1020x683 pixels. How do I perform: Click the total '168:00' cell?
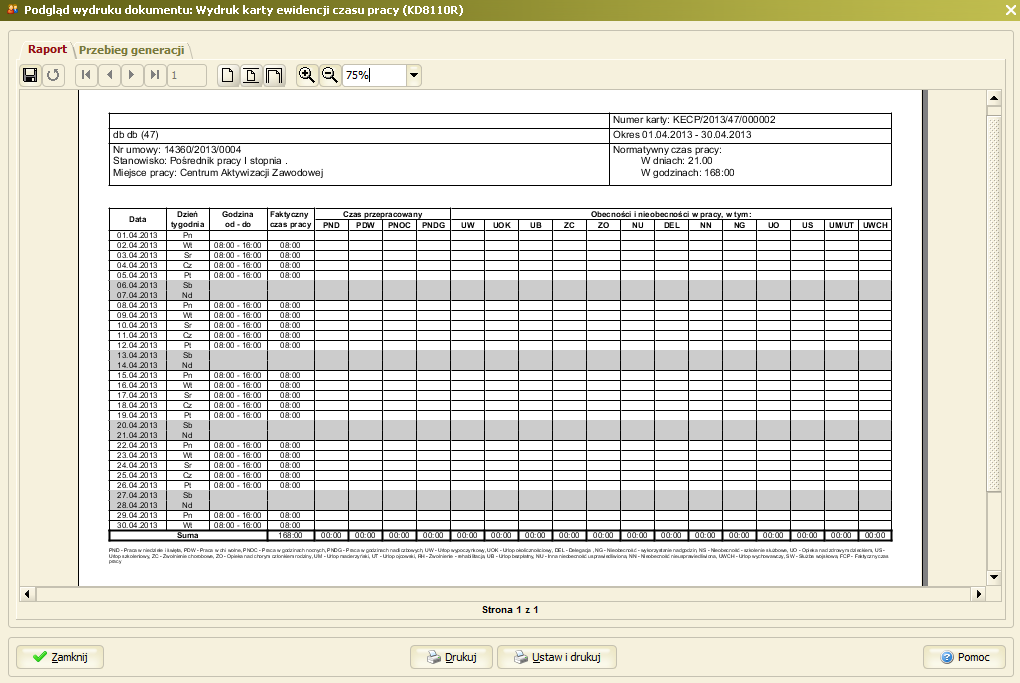coord(290,535)
